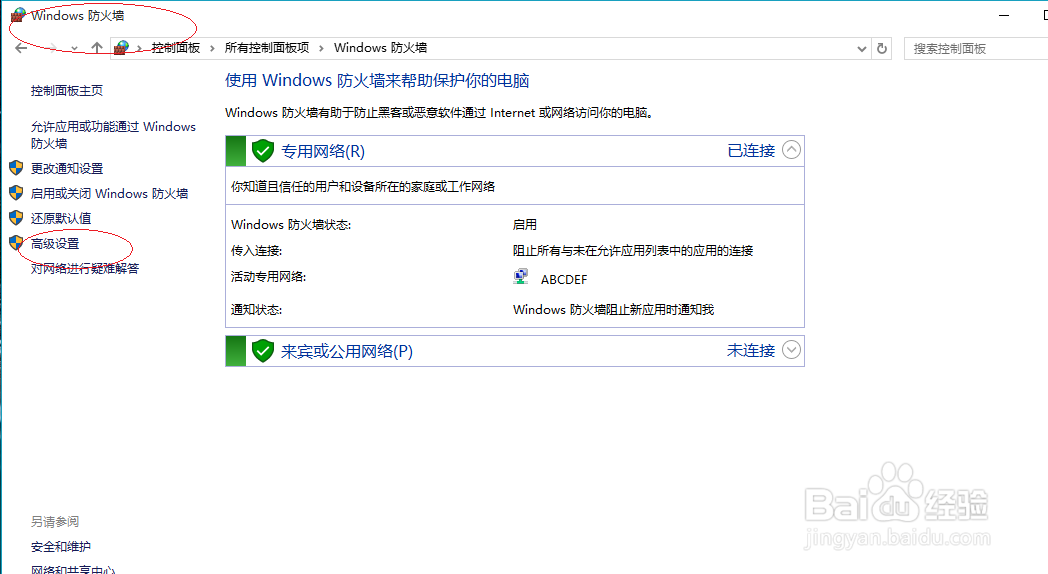Click 传入连接: label
This screenshot has width=1048, height=574.
pos(257,251)
